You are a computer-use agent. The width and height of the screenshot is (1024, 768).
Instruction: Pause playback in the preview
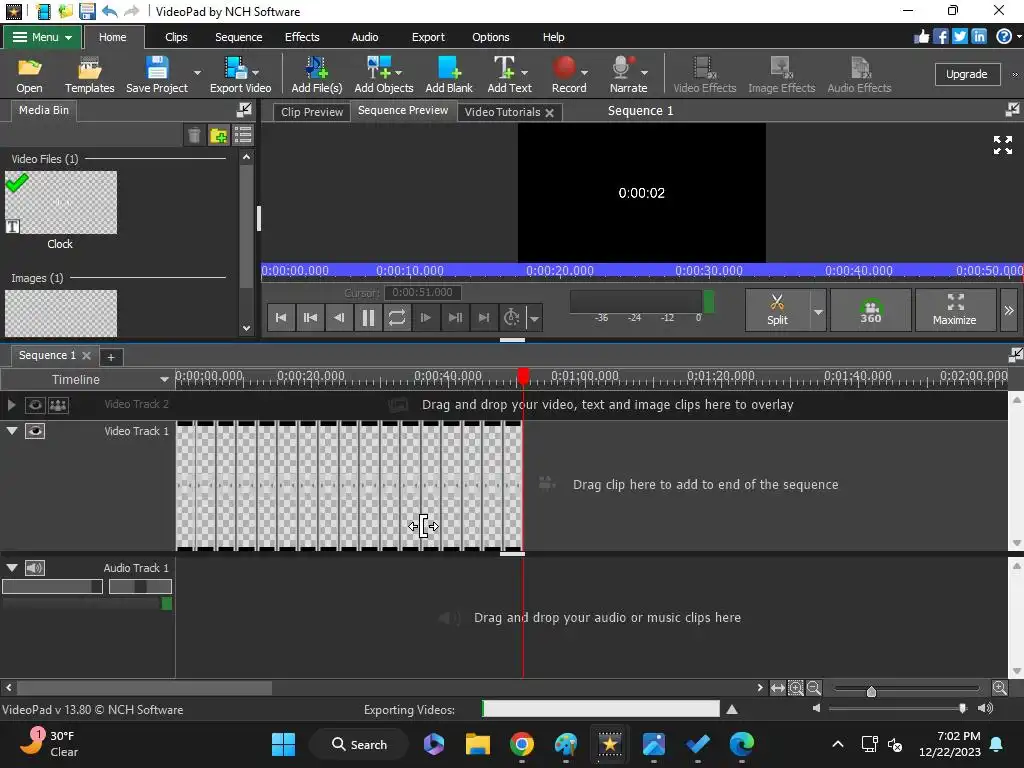click(x=368, y=318)
